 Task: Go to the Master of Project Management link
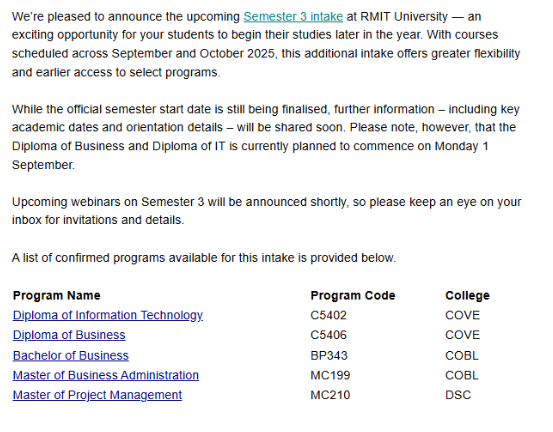97,395
